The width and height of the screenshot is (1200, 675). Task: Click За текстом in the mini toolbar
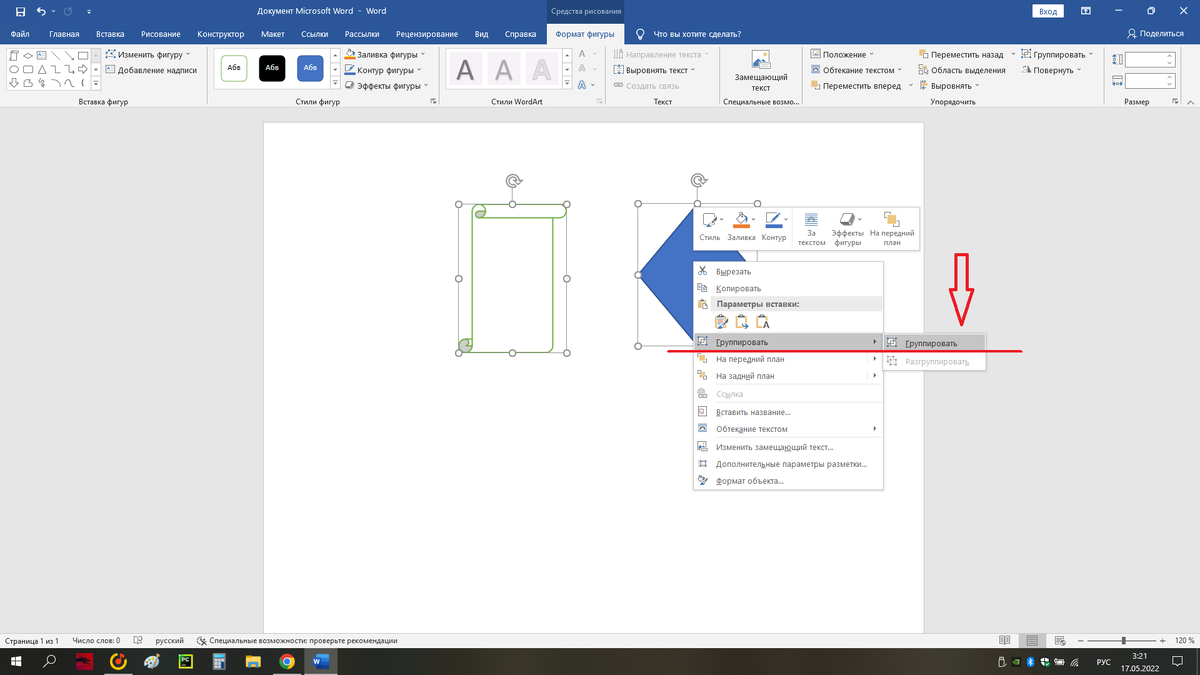811,228
